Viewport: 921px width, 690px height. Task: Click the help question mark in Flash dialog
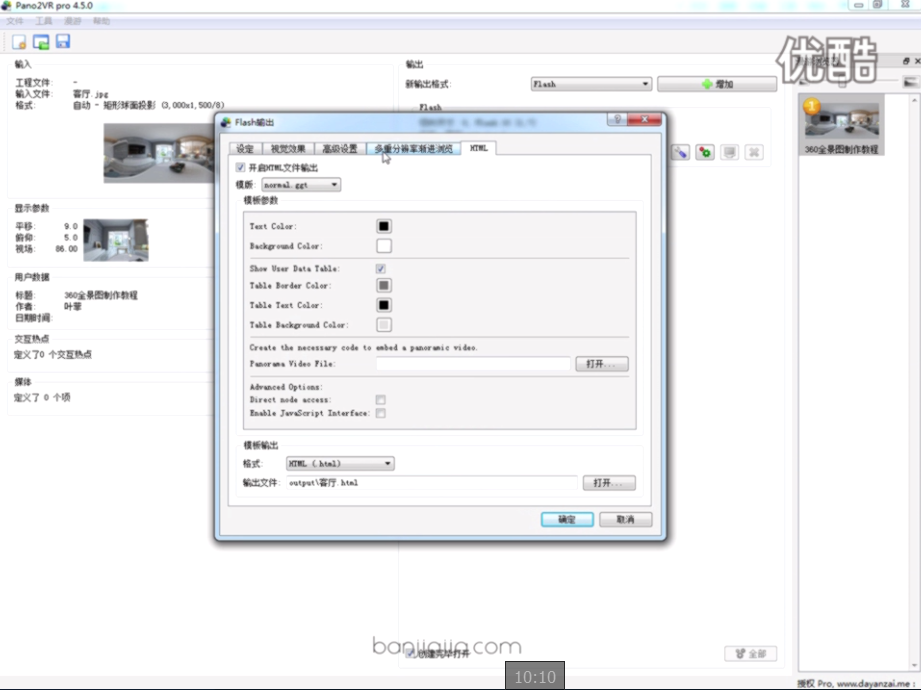coord(617,119)
